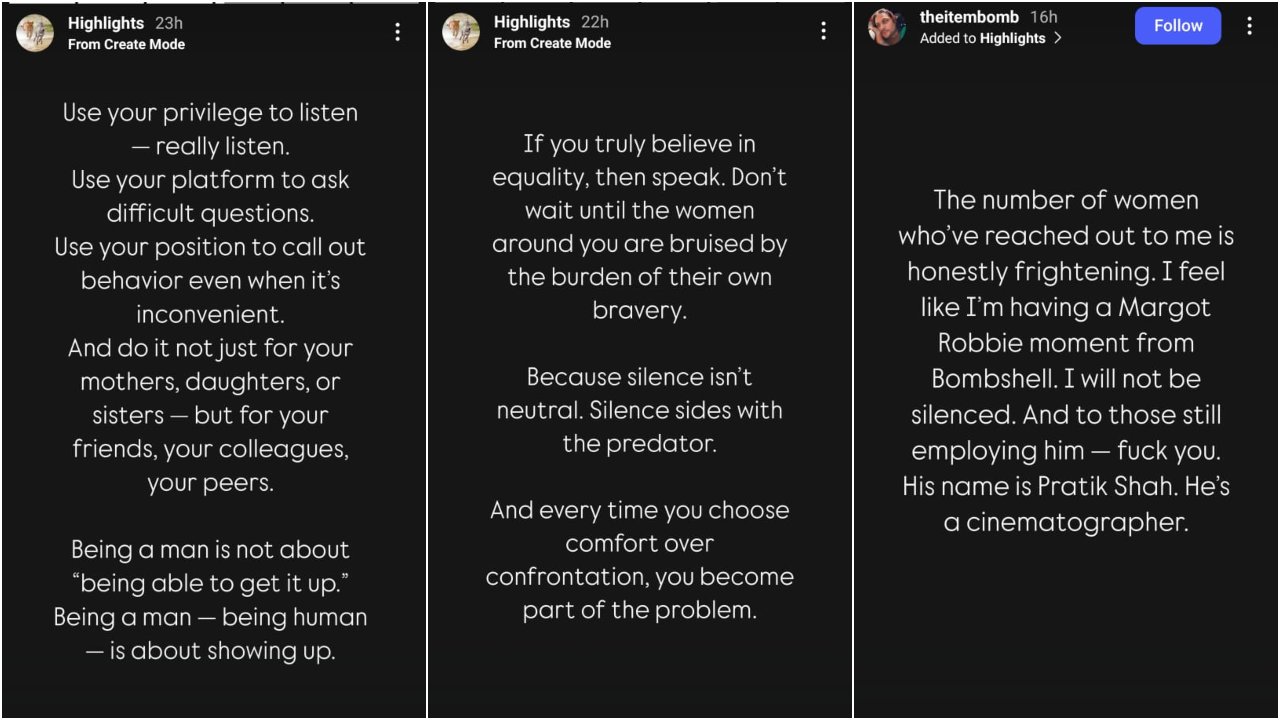Viewport: 1280px width, 720px height.
Task: Open the theitembomb username link
Action: tap(969, 17)
